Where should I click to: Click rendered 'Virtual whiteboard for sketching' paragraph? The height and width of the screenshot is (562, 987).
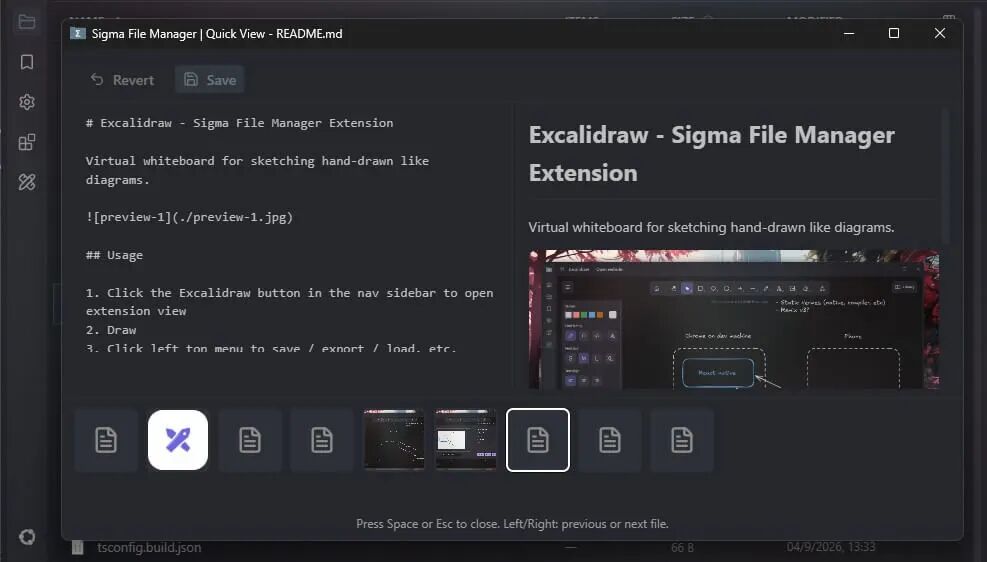point(711,227)
